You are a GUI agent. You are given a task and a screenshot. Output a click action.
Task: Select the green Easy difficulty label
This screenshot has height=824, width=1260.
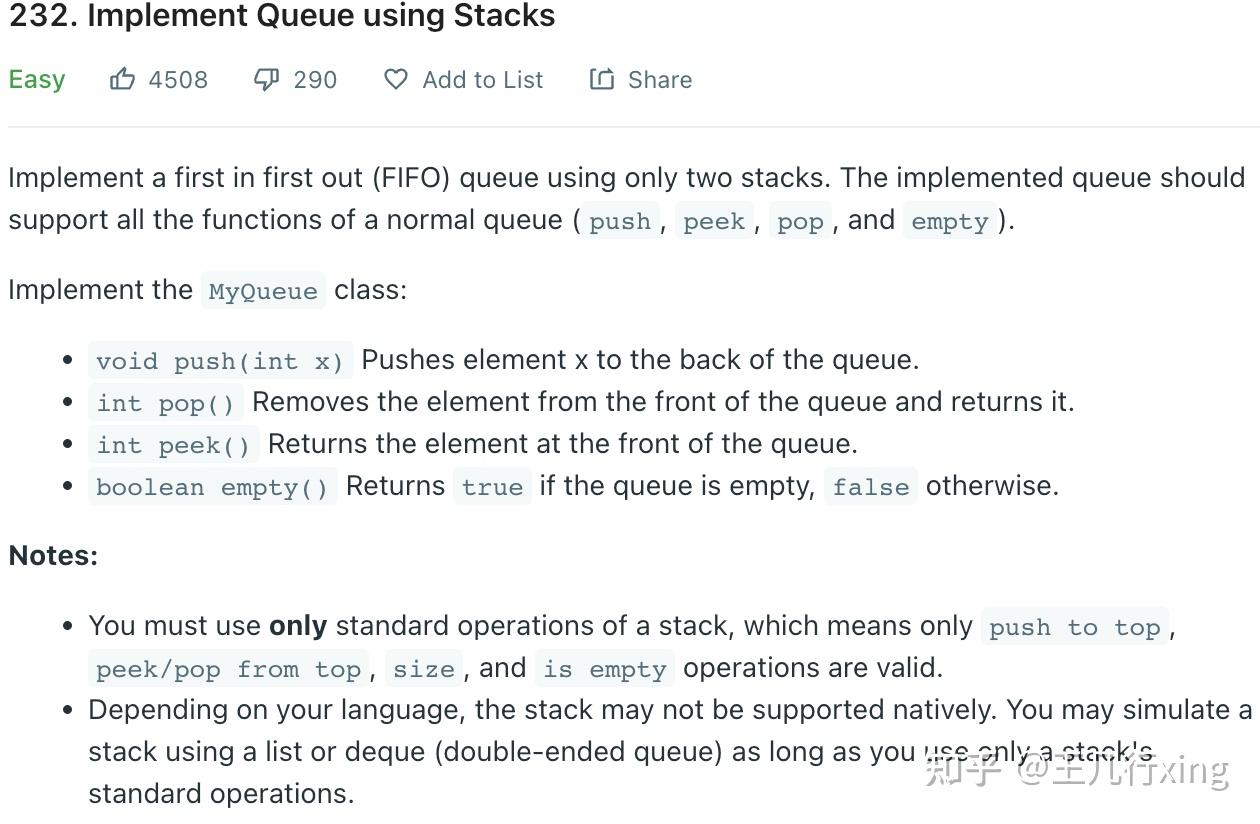coord(36,79)
